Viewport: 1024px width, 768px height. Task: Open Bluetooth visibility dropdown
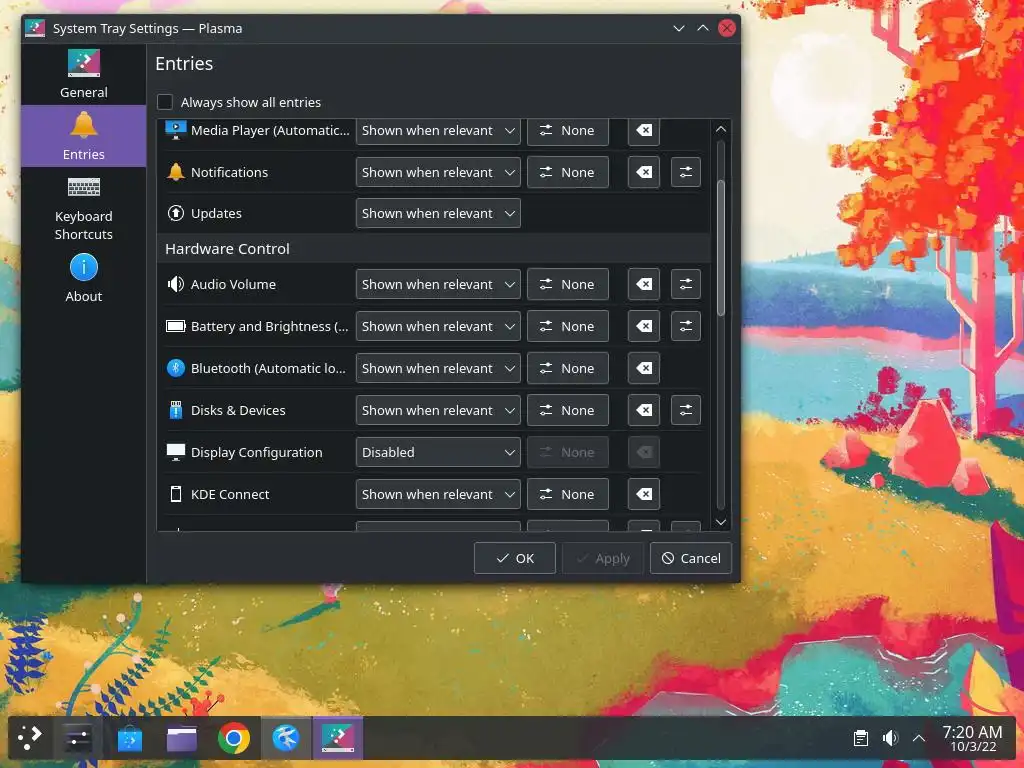[x=438, y=368]
